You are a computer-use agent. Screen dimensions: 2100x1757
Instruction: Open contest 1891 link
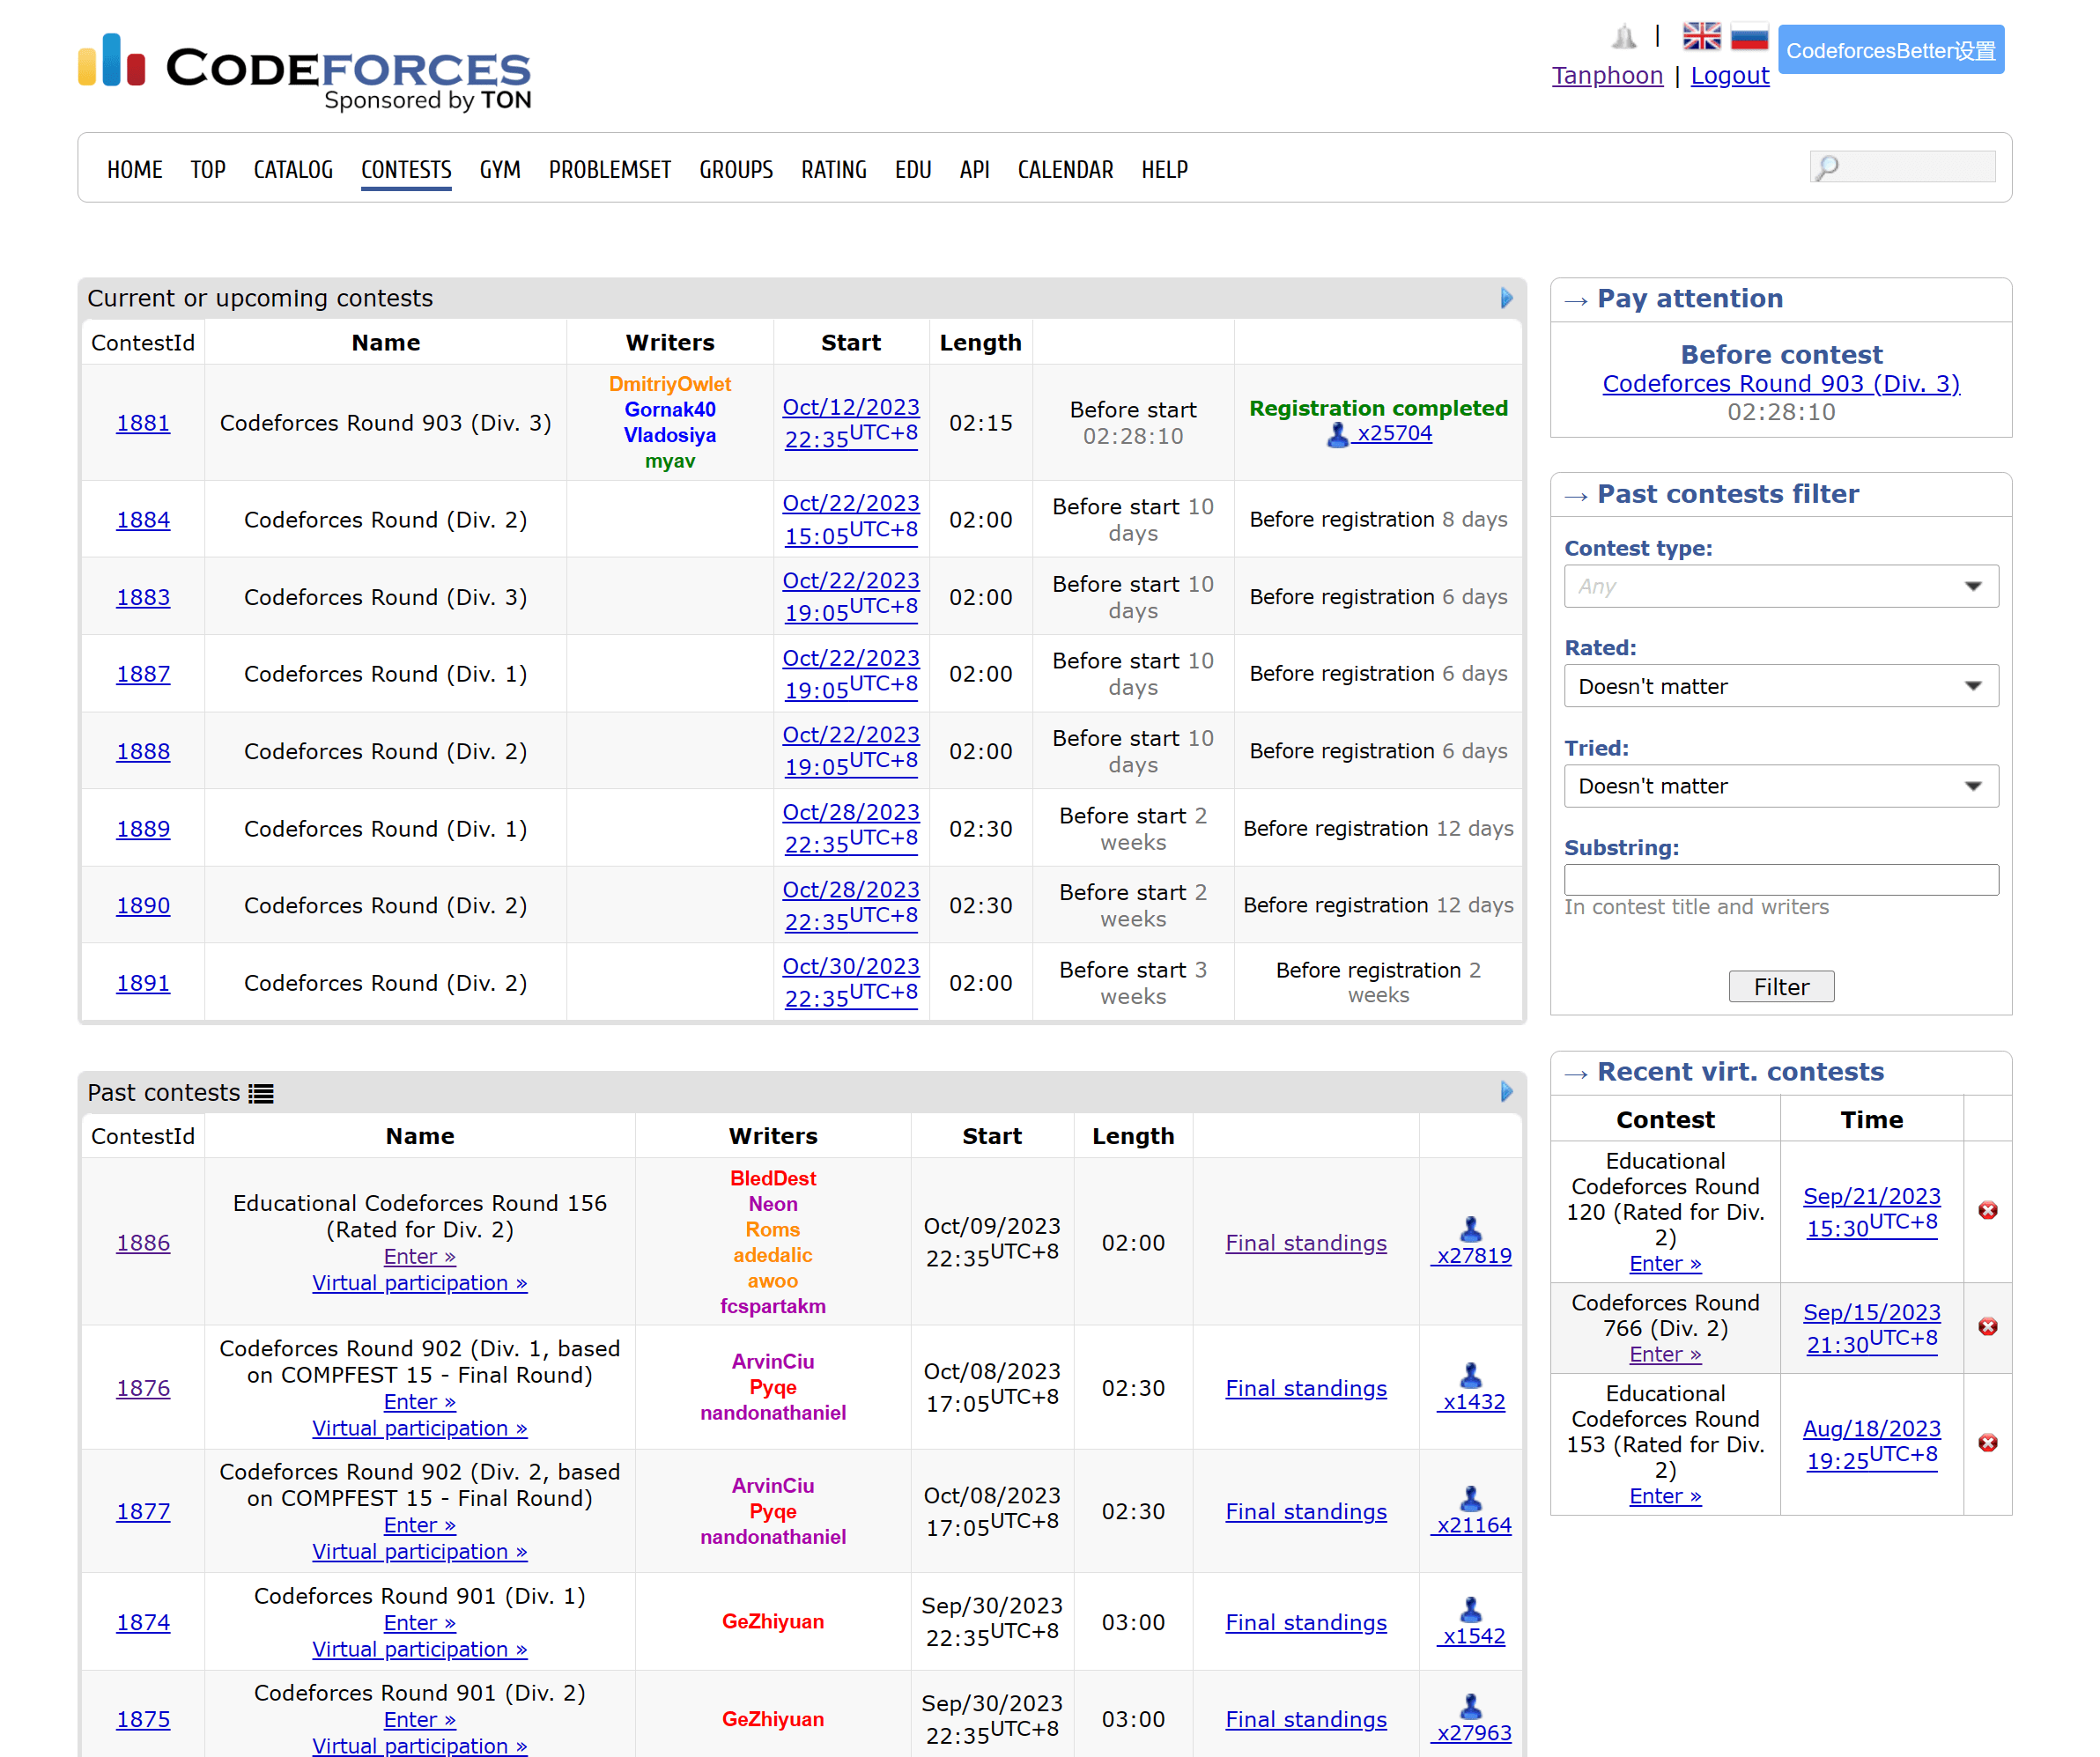(x=143, y=982)
